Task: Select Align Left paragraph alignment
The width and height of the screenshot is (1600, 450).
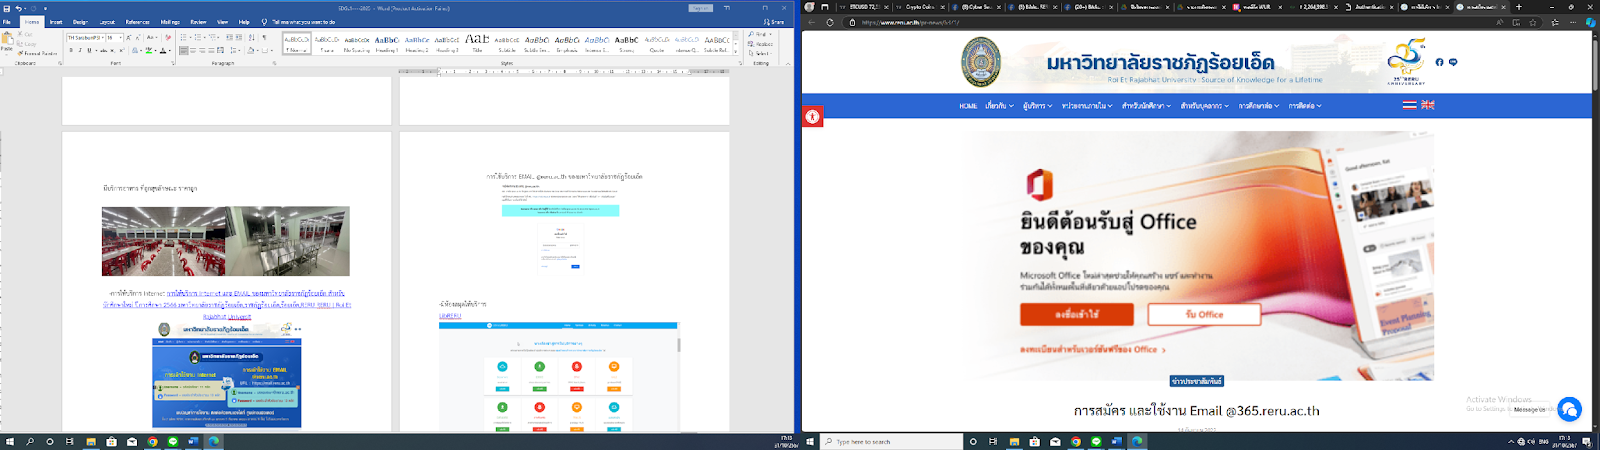Action: 185,50
